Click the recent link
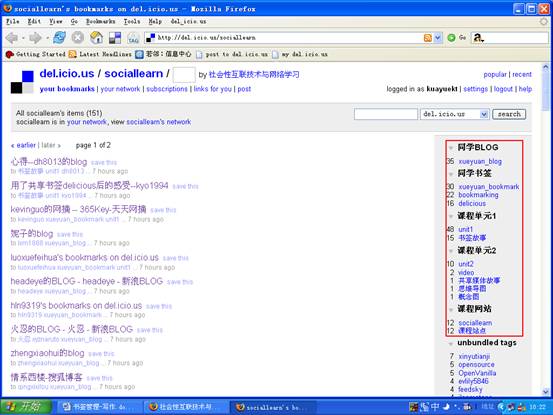The width and height of the screenshot is (553, 415). tap(522, 74)
